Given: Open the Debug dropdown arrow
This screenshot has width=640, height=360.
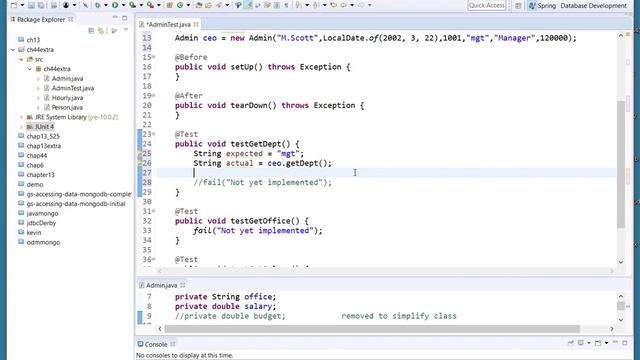Looking at the screenshot, I should point(106,5).
